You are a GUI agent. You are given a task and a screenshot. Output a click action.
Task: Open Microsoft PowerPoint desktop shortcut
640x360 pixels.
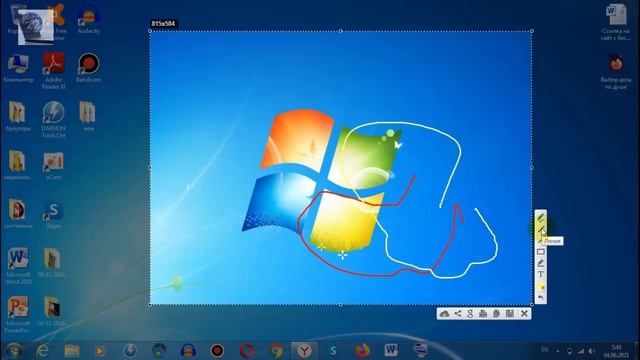(18, 314)
